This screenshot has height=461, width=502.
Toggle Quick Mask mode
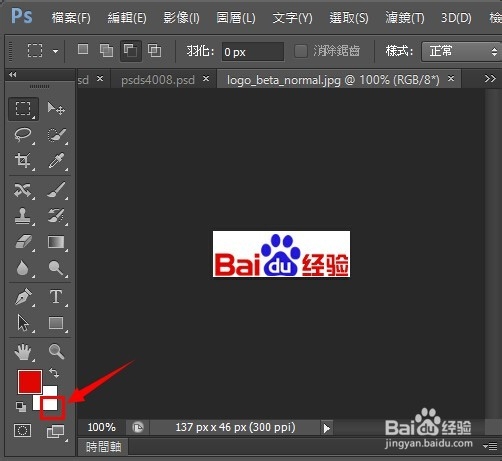tap(23, 431)
